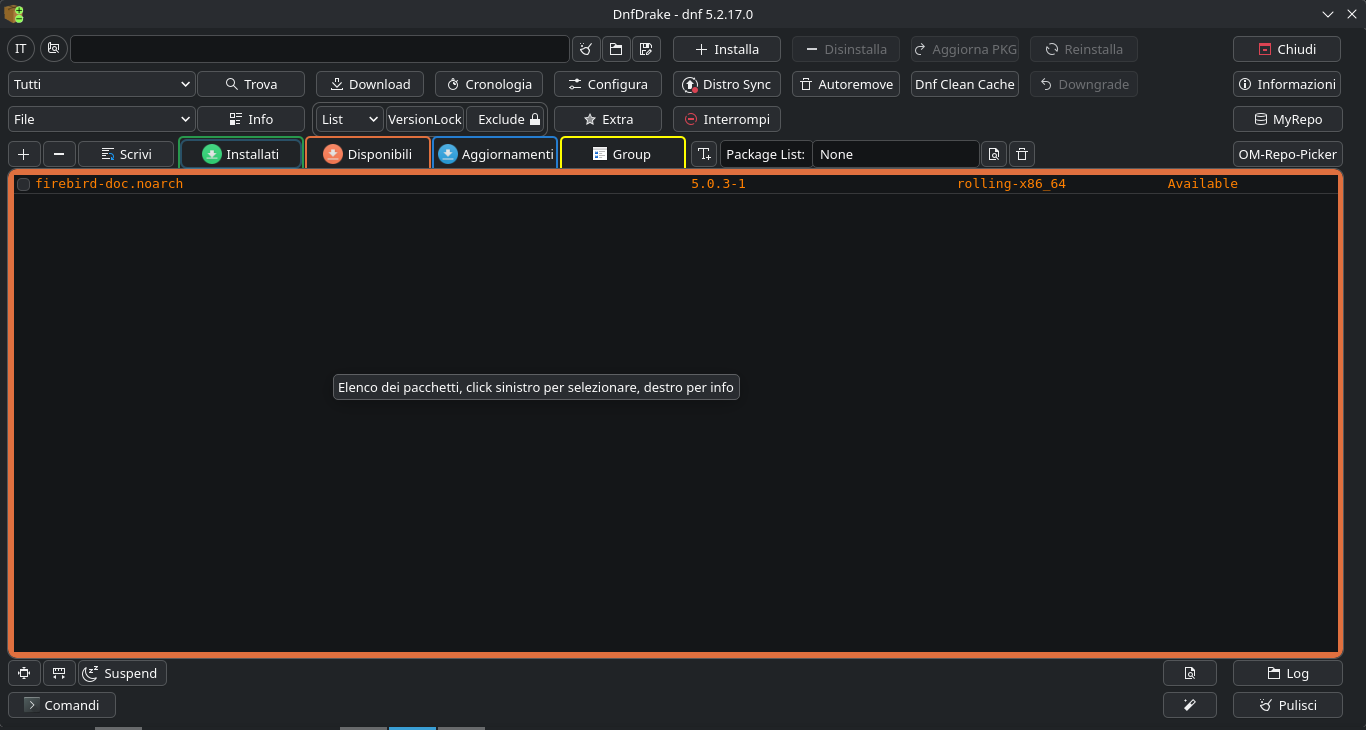This screenshot has width=1366, height=730.
Task: Select the Aggiornamenti tab
Action: click(x=495, y=154)
